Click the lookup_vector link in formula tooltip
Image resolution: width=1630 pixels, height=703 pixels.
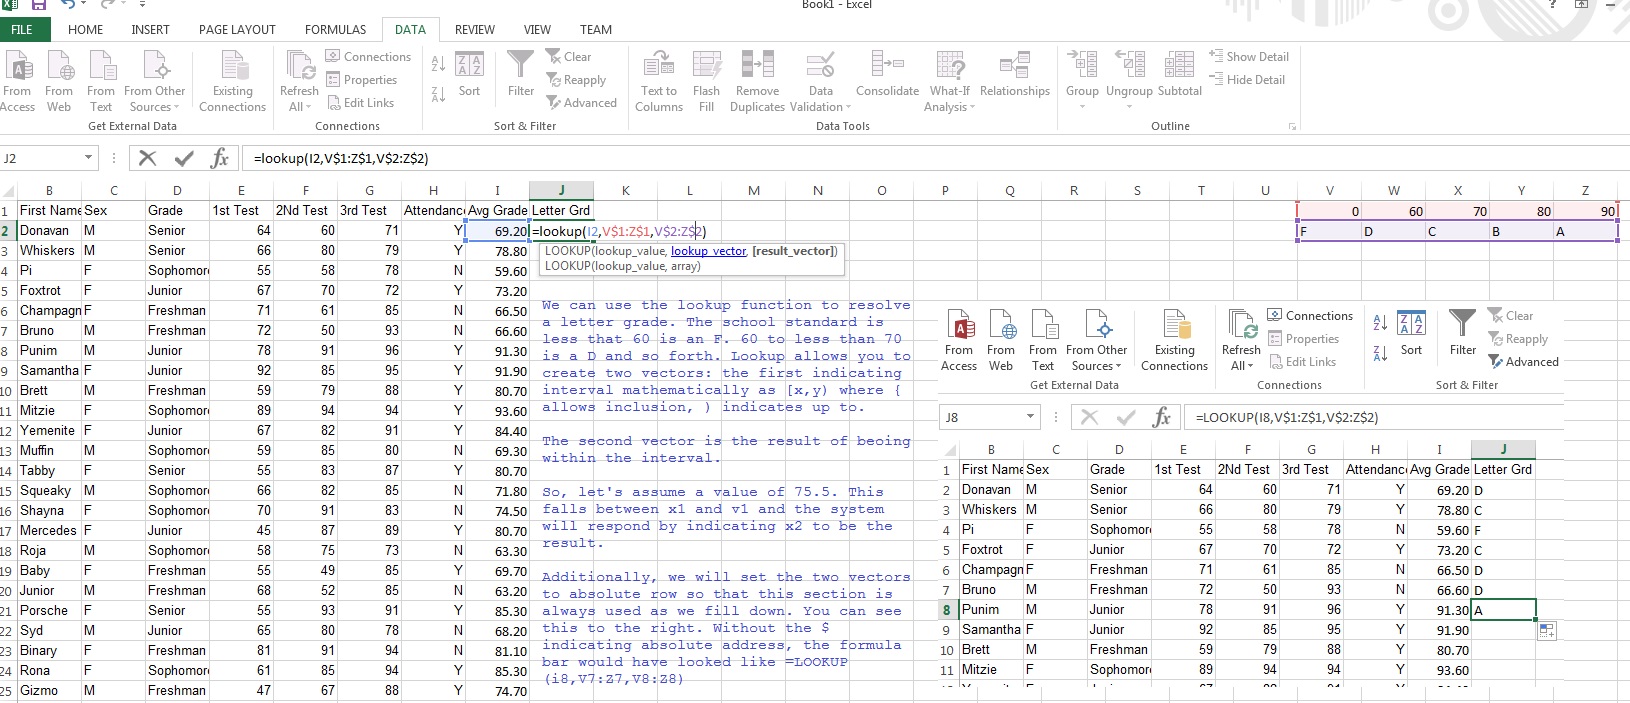click(x=708, y=251)
